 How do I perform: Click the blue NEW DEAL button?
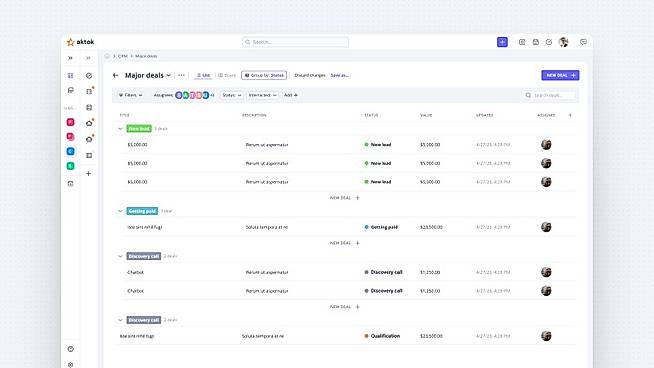pos(560,75)
